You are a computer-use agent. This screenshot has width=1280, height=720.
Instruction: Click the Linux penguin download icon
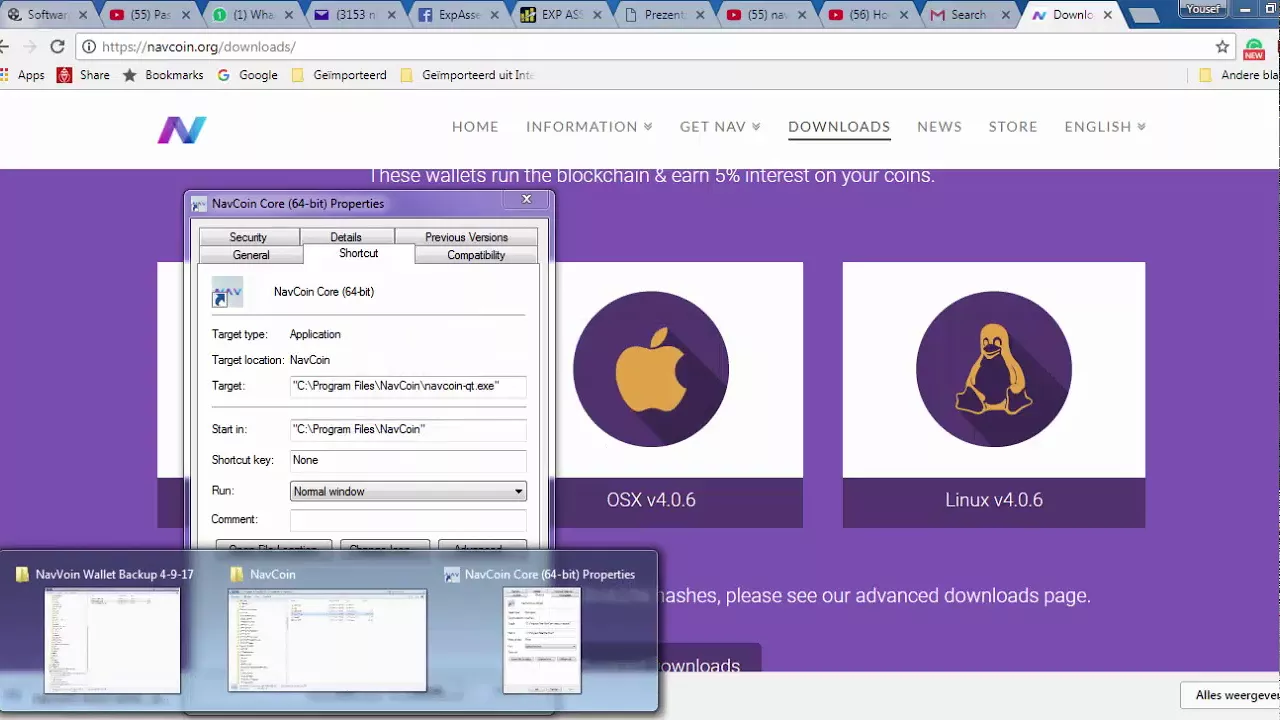(x=994, y=369)
